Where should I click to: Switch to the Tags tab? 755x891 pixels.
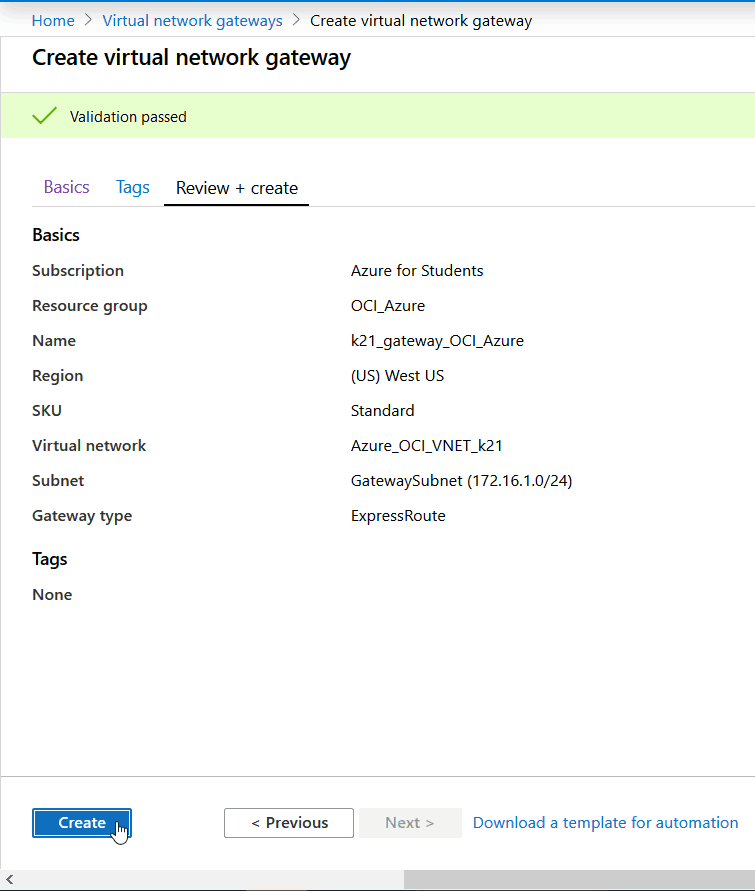coord(132,187)
